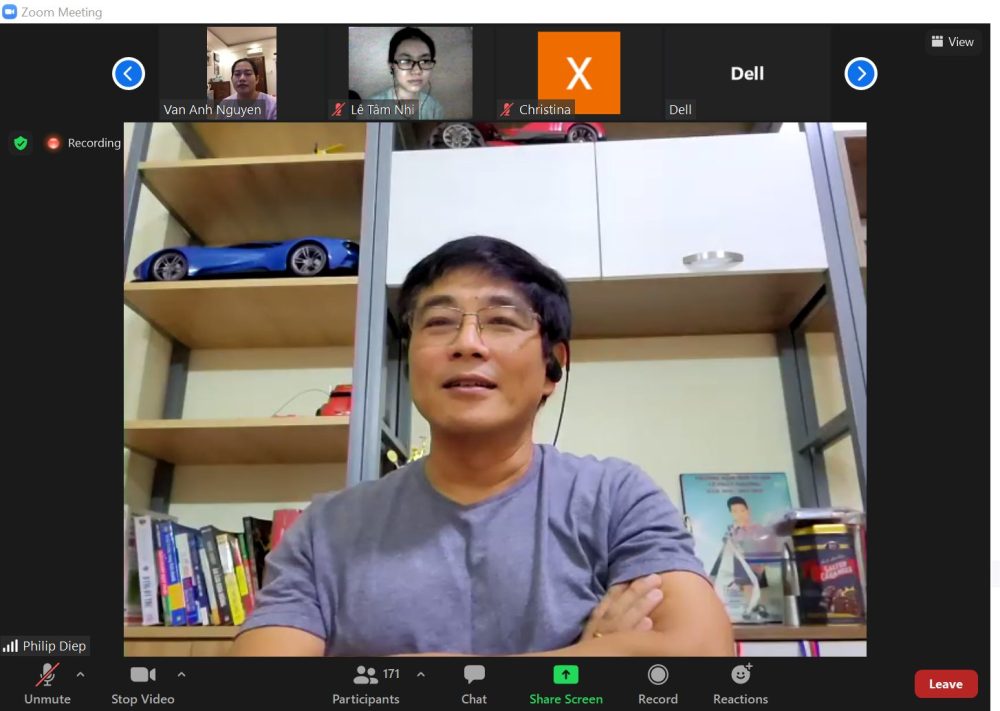Viewport: 1000px width, 711px height.
Task: Select Van Anh Nguyen's video thumbnail
Action: [x=241, y=73]
